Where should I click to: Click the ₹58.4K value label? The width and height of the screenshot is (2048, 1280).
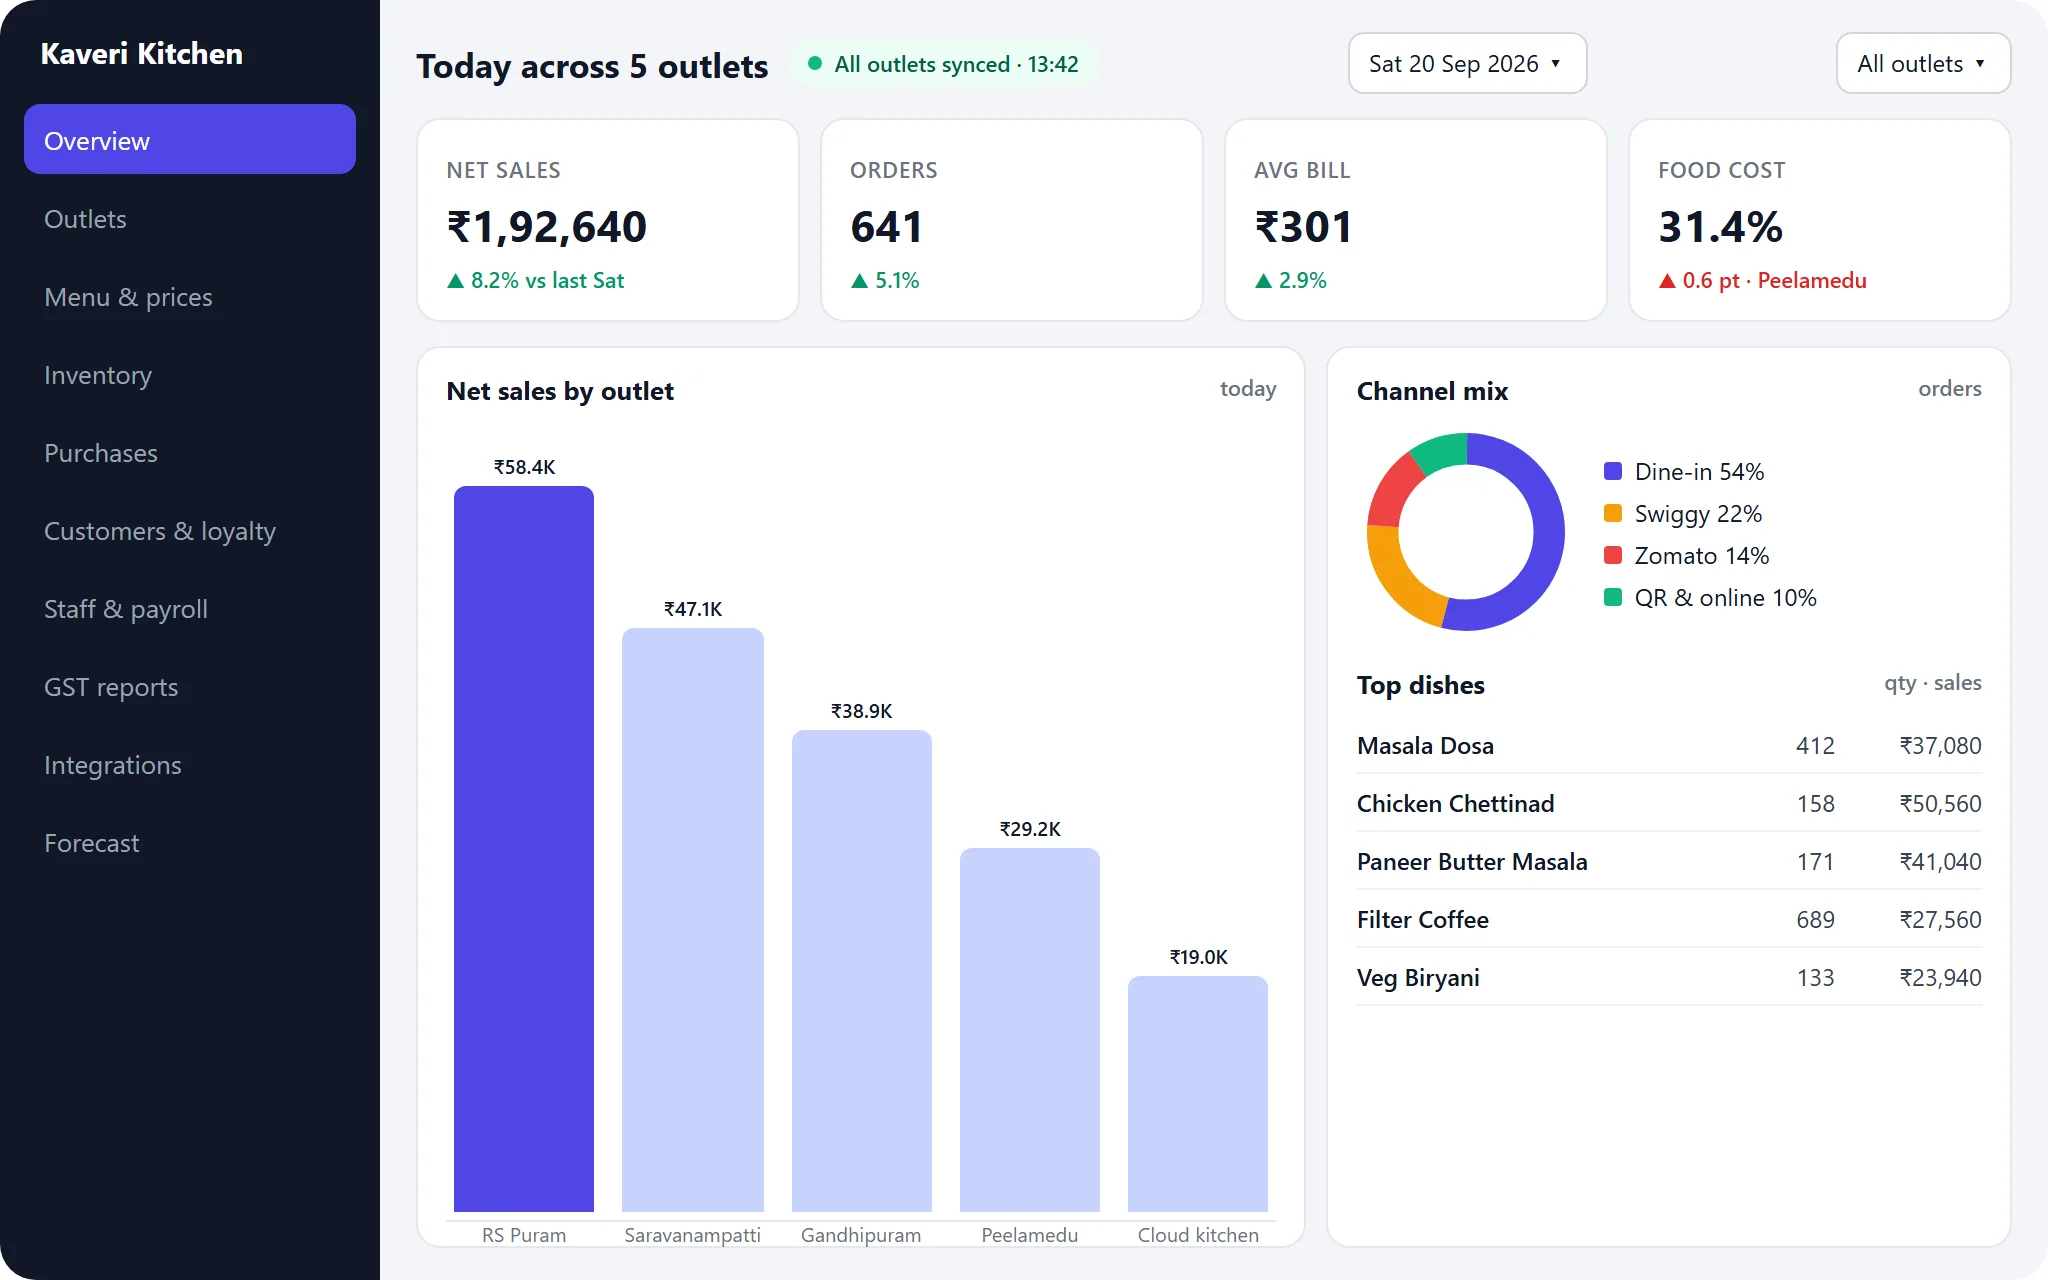click(x=524, y=467)
